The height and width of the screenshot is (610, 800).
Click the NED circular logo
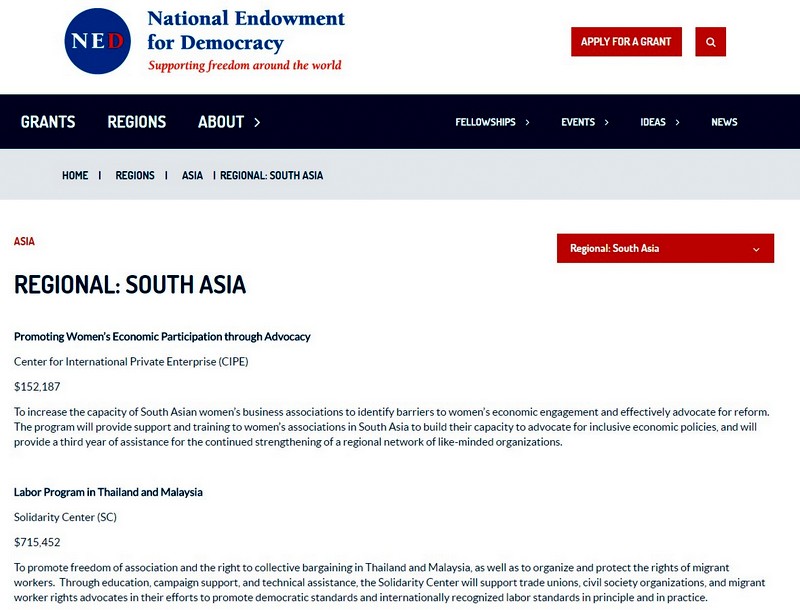coord(97,41)
